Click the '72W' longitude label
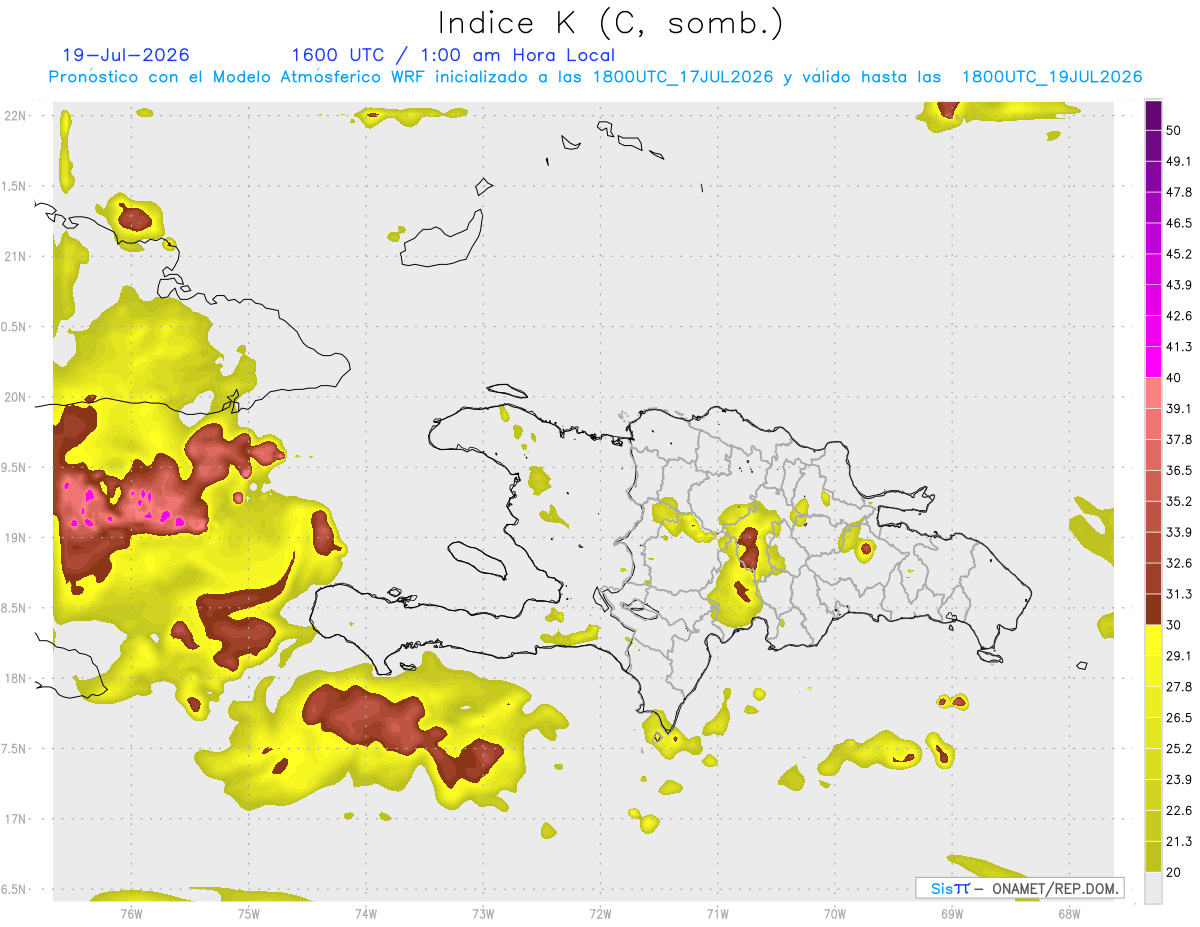The image size is (1200, 927). coord(600,913)
